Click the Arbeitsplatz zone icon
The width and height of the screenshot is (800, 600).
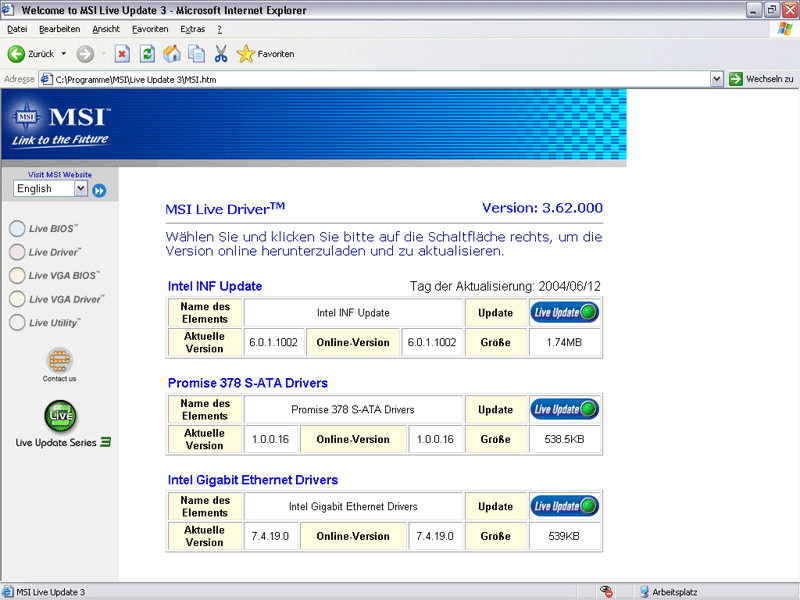(x=644, y=592)
